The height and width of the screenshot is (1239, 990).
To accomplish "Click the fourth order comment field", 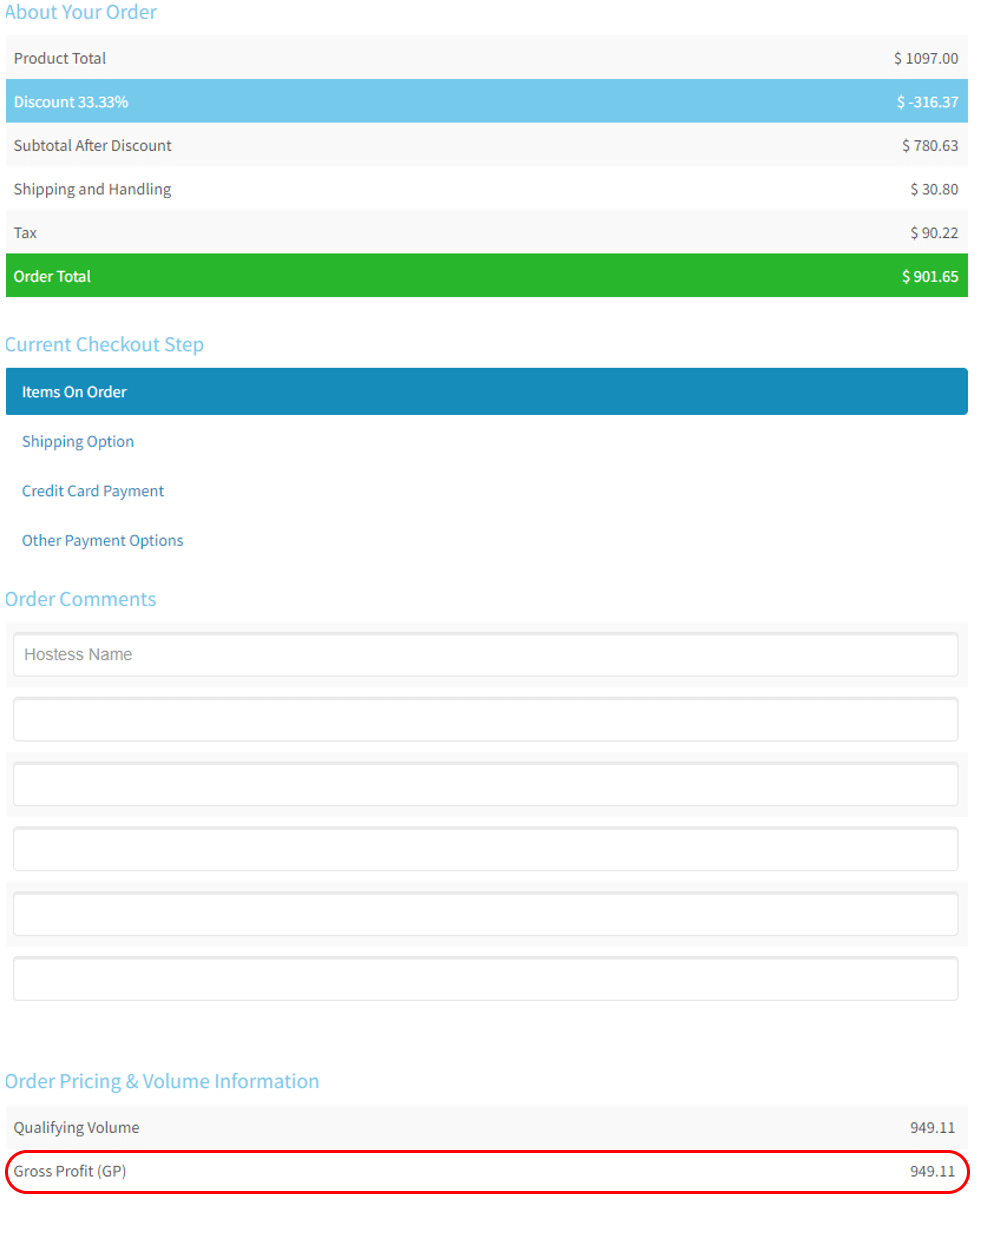I will pos(486,849).
